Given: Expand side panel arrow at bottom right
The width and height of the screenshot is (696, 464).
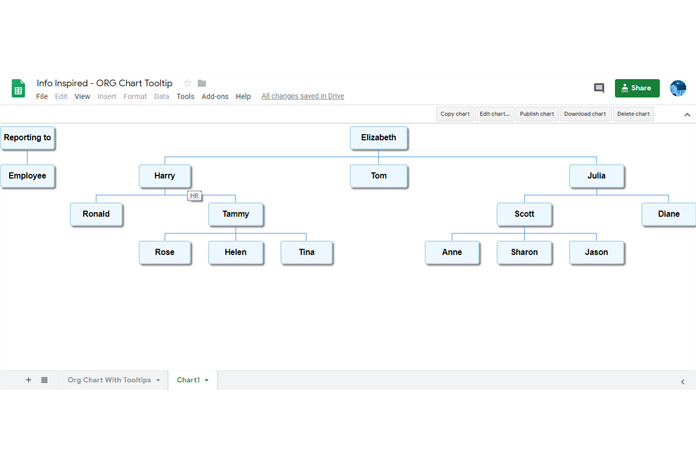Looking at the screenshot, I should 683,381.
